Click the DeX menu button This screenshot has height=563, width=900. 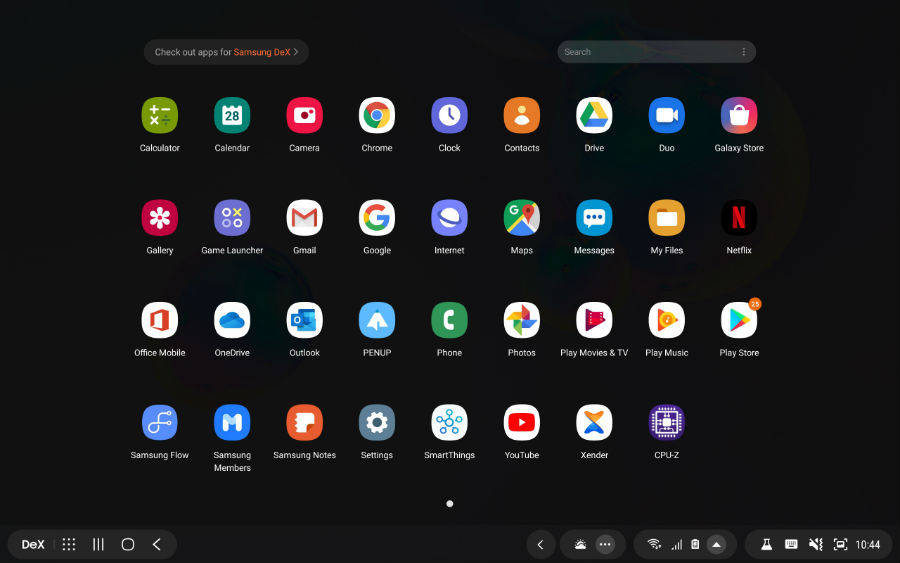pos(33,544)
